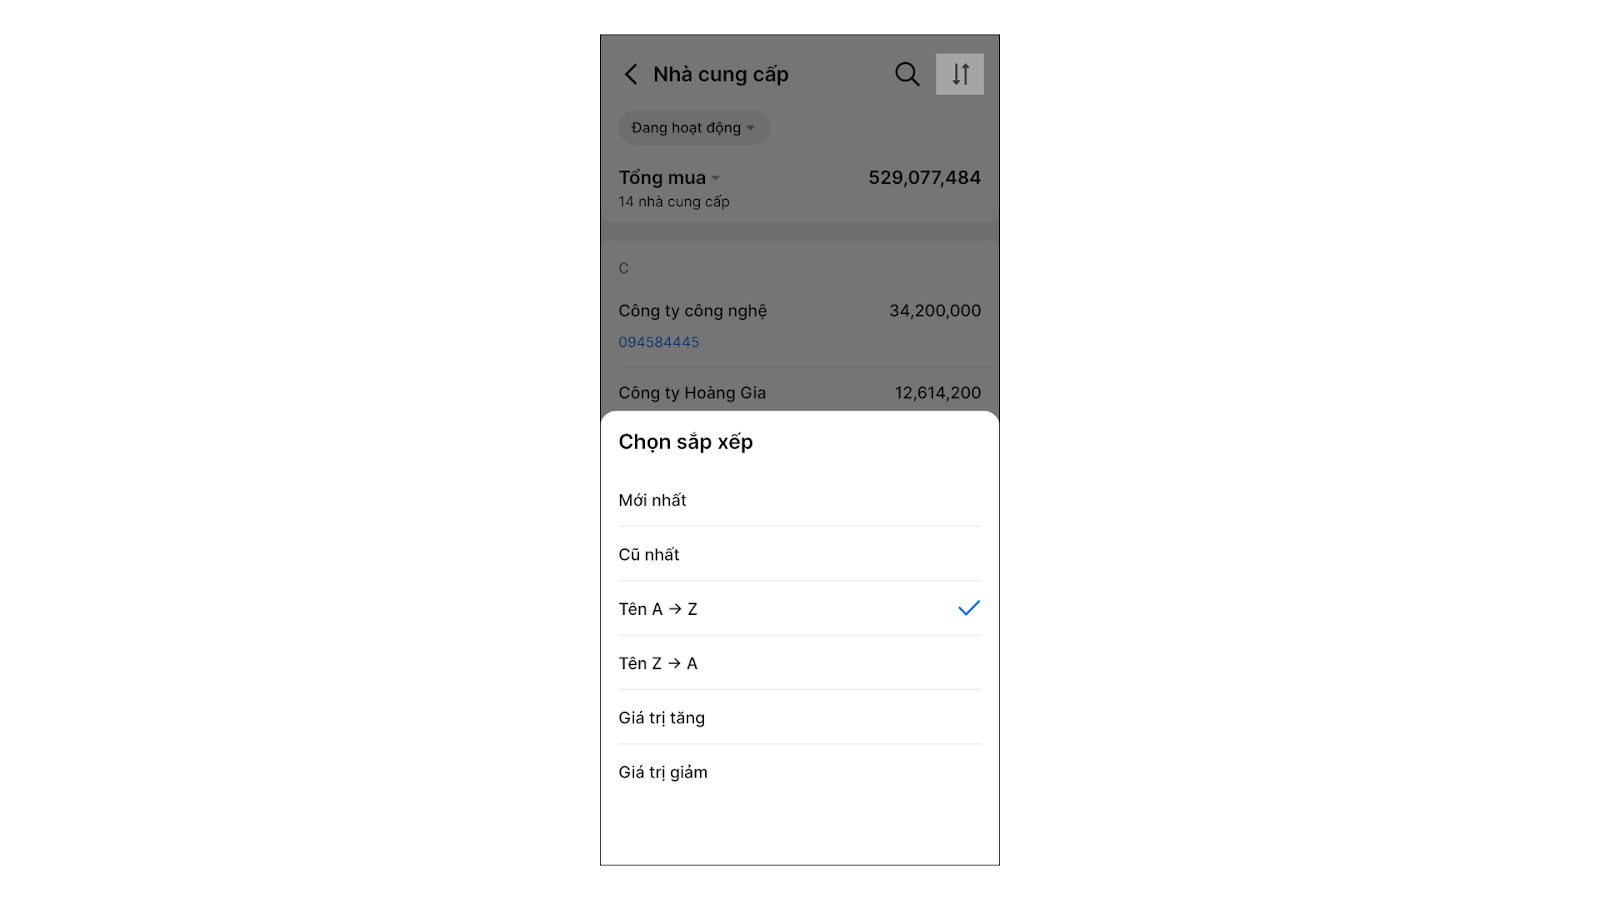This screenshot has height=900, width=1600.
Task: Open the supplier search magnifier
Action: tap(907, 74)
